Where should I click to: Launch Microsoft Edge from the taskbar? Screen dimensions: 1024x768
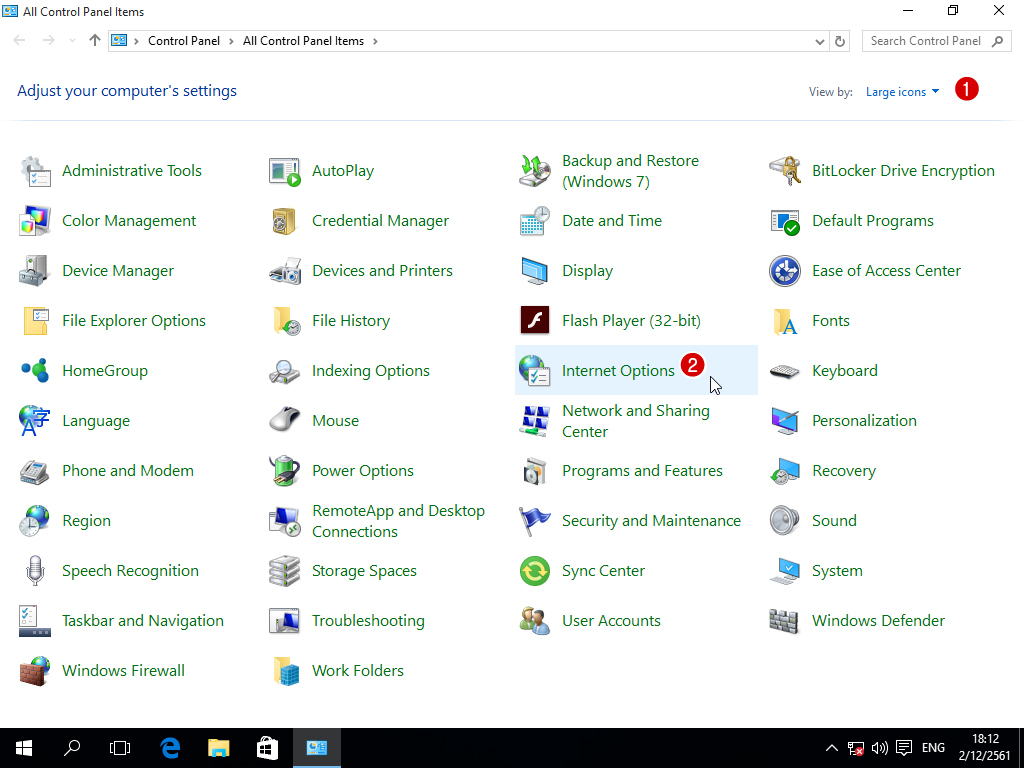[170, 748]
